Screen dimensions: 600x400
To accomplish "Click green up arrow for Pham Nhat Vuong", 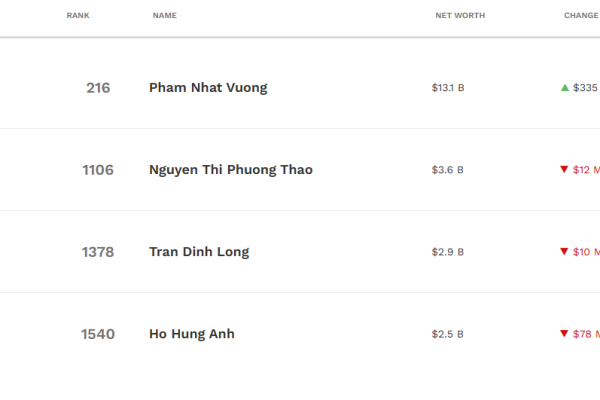I will click(x=565, y=88).
